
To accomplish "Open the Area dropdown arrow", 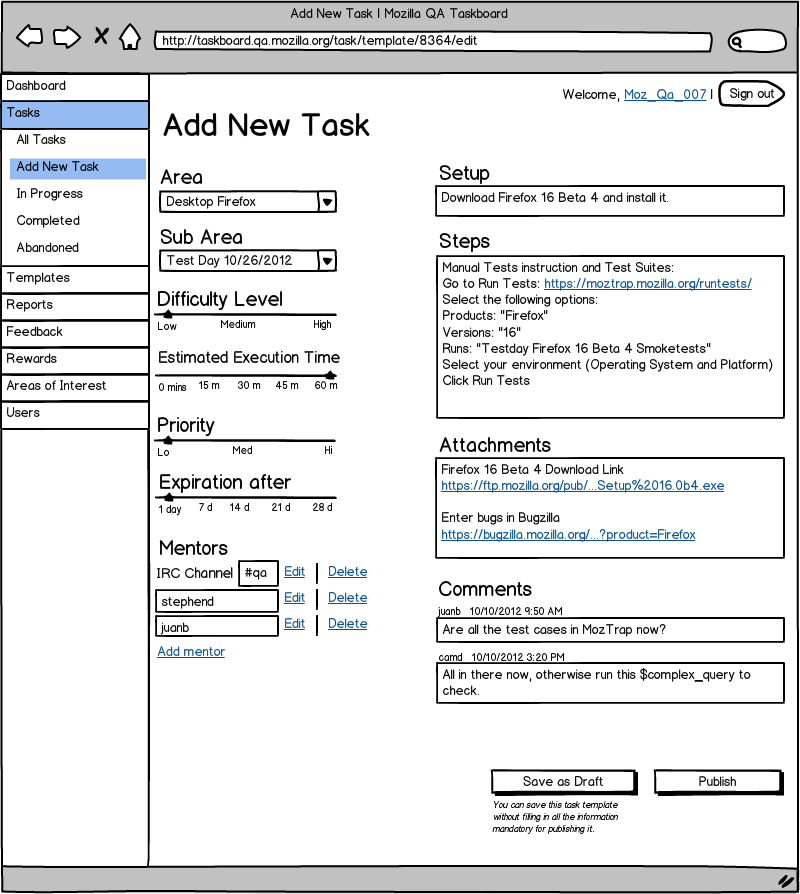I will [x=327, y=202].
